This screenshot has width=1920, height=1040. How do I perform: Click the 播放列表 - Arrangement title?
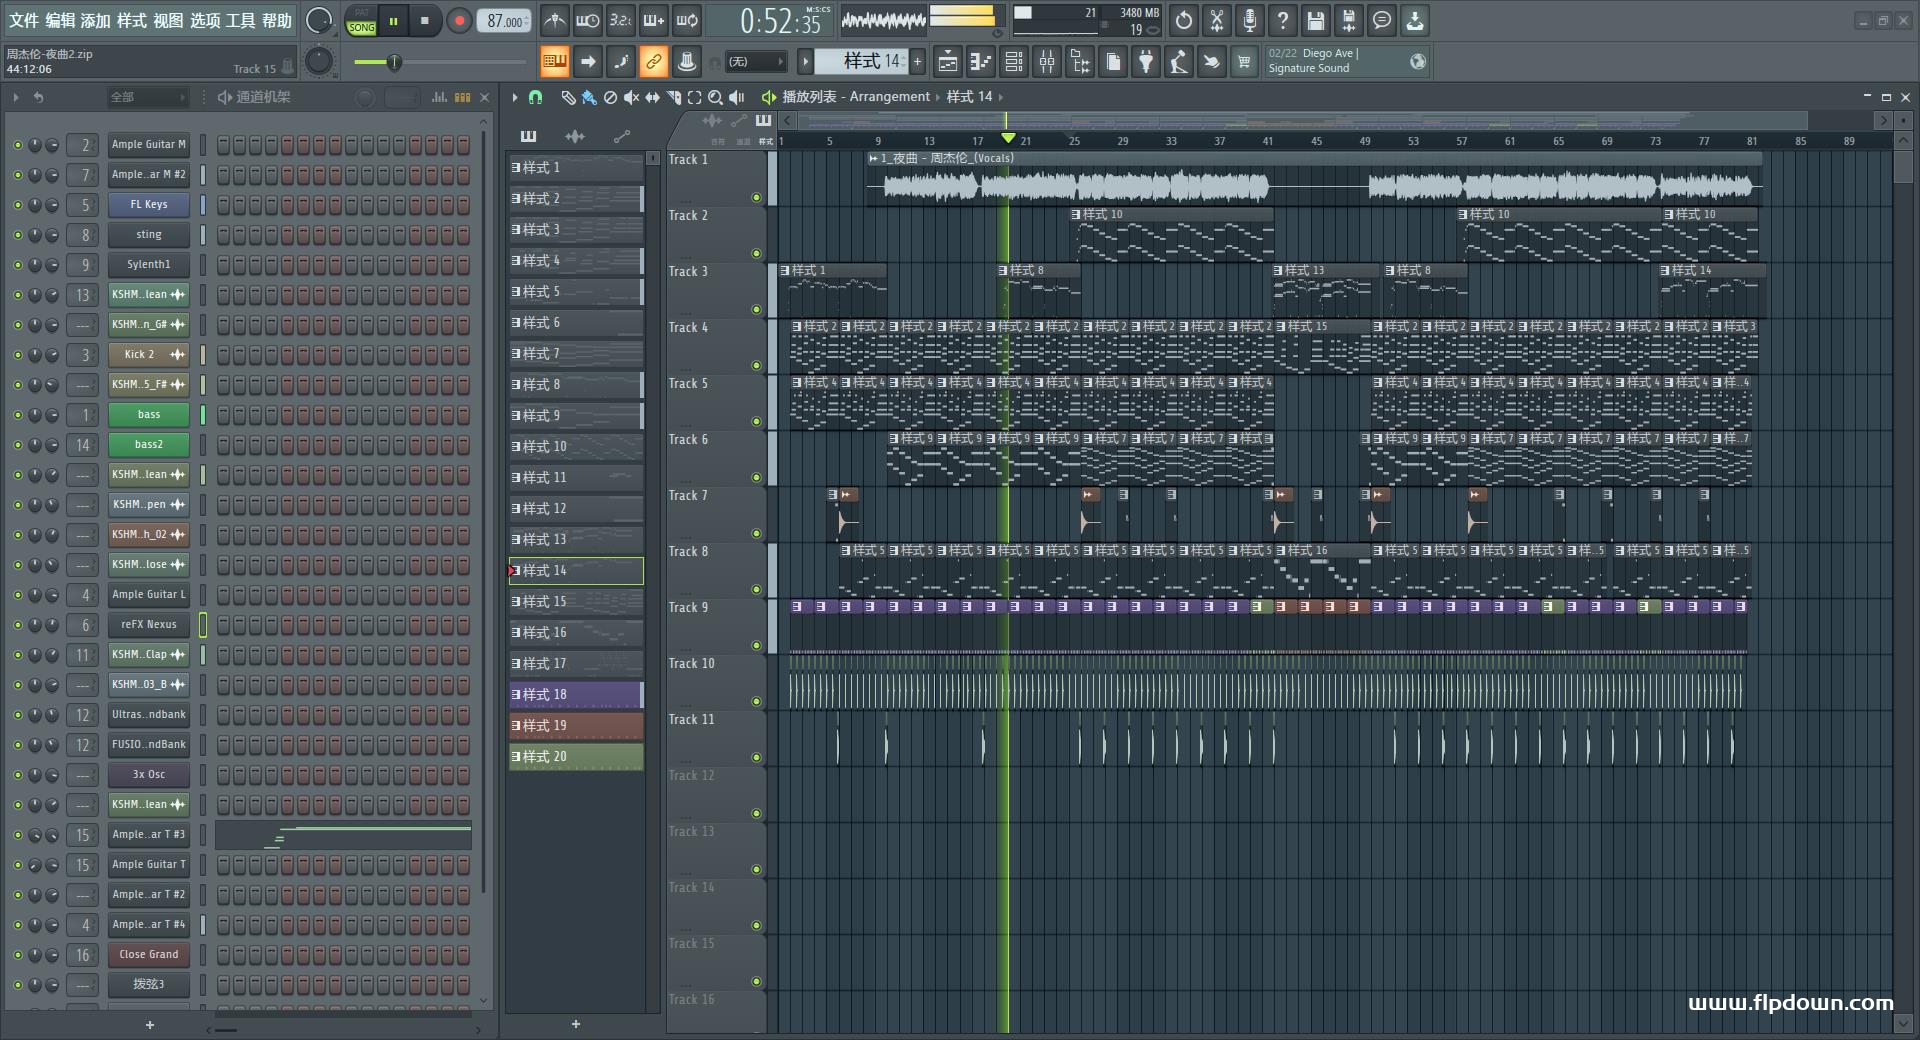point(855,97)
